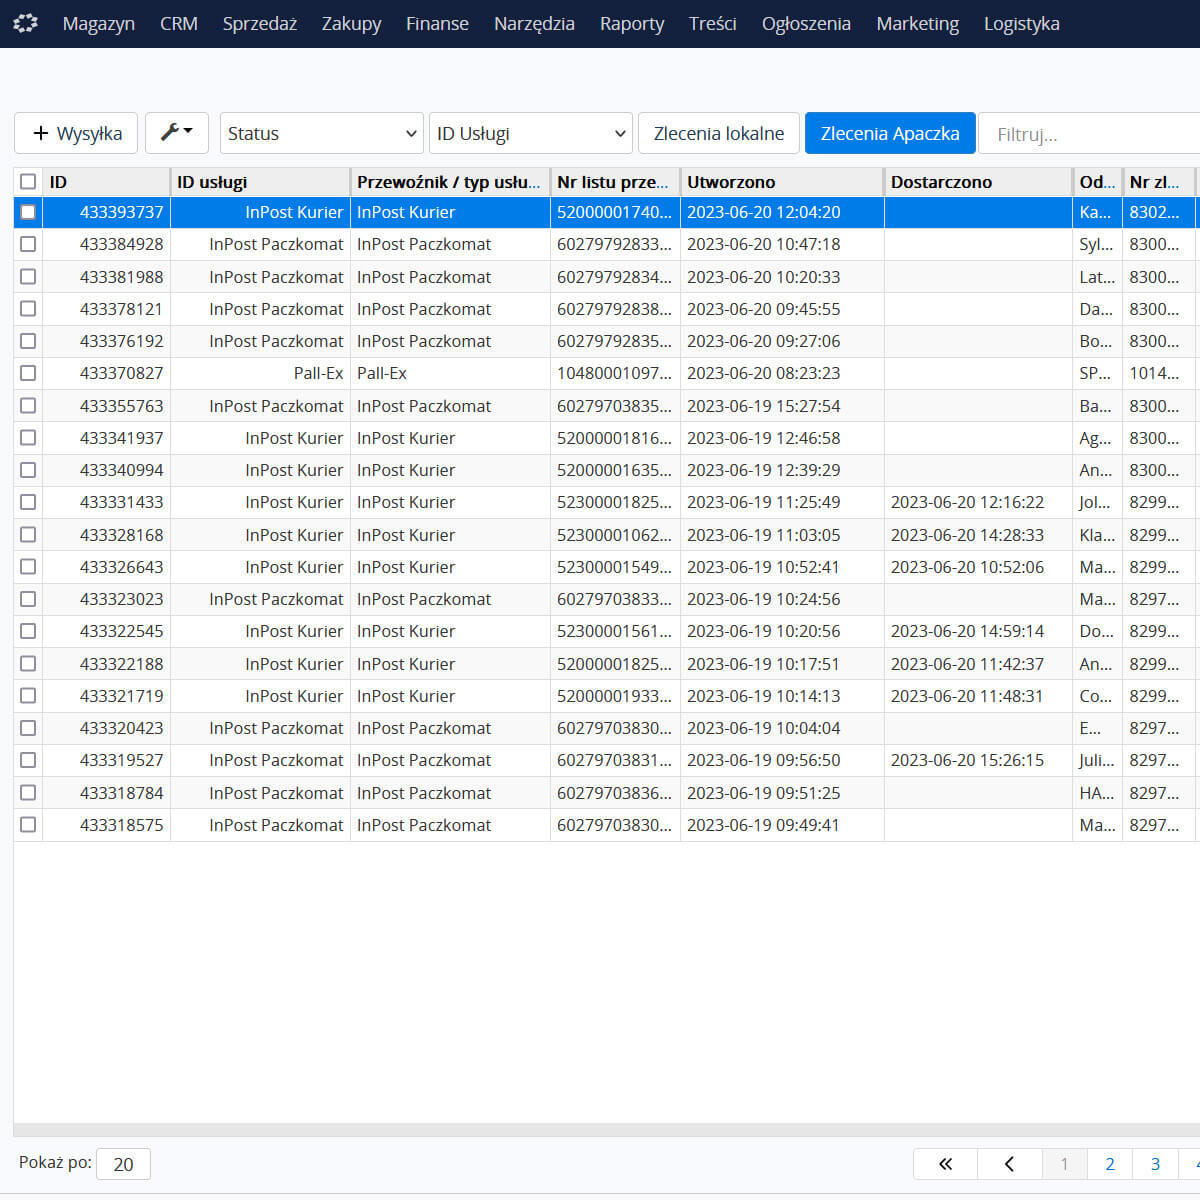This screenshot has width=1200, height=1200.
Task: Select the Zlecenia Apaczka button
Action: pos(890,133)
